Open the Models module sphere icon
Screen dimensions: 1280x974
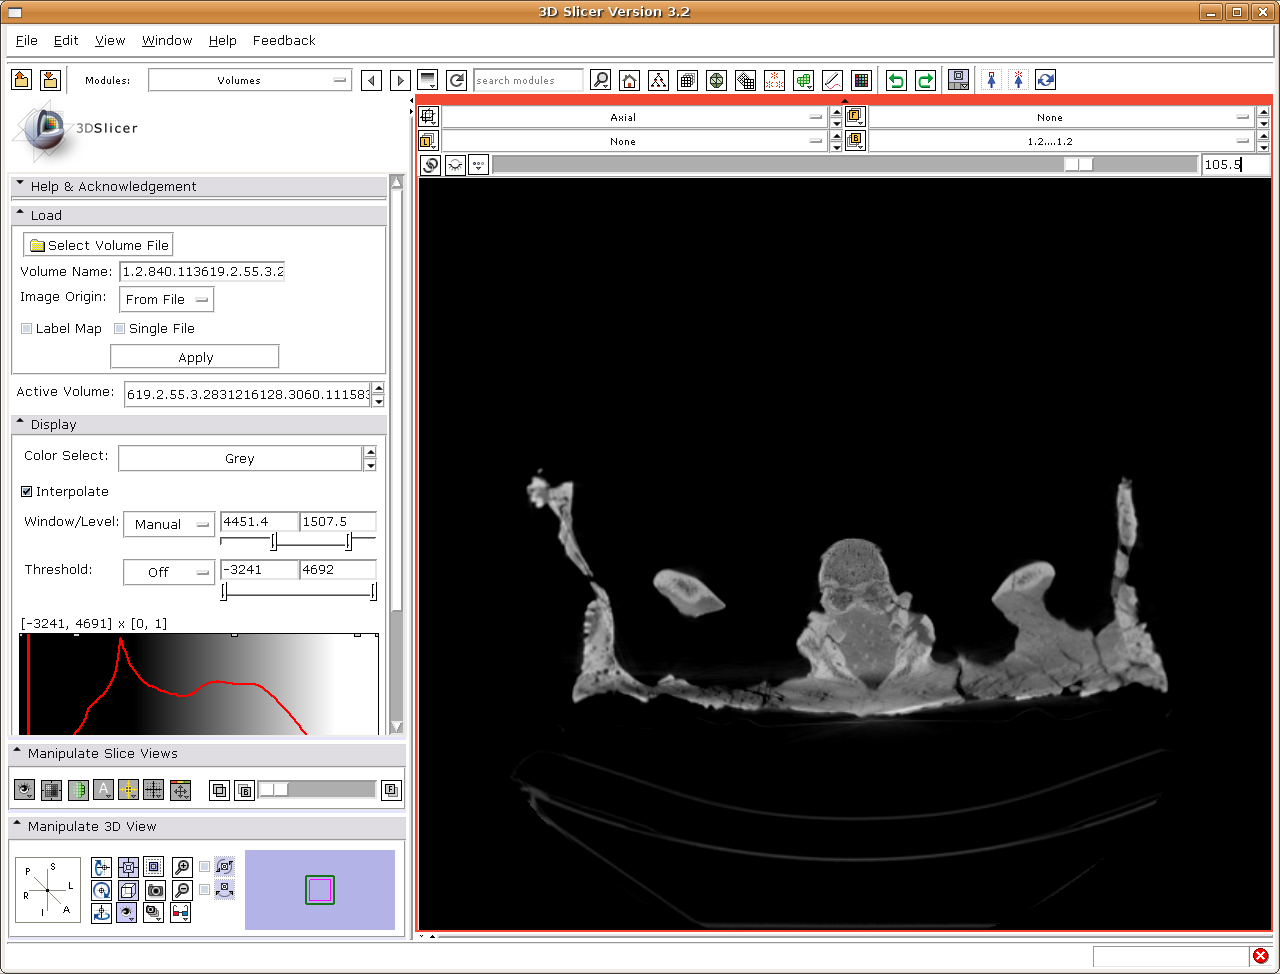716,80
